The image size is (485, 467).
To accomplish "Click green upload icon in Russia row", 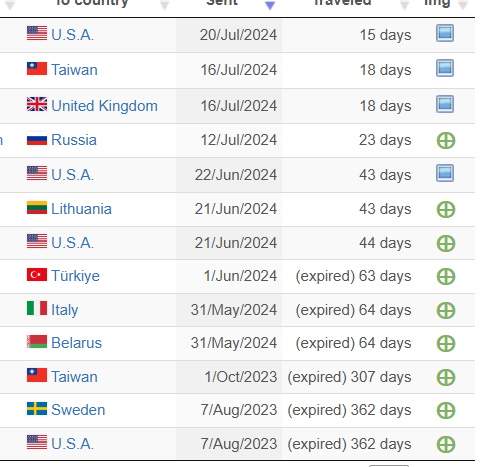I will [446, 140].
